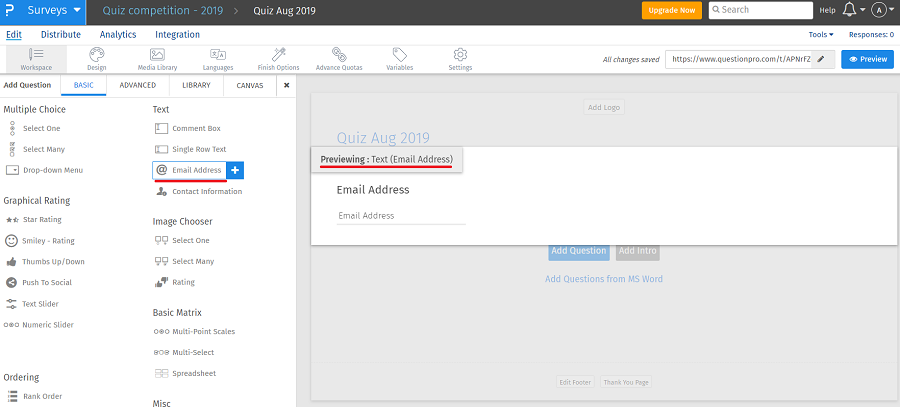The height and width of the screenshot is (407, 900).
Task: Click the Upgrade Now button
Action: point(672,10)
